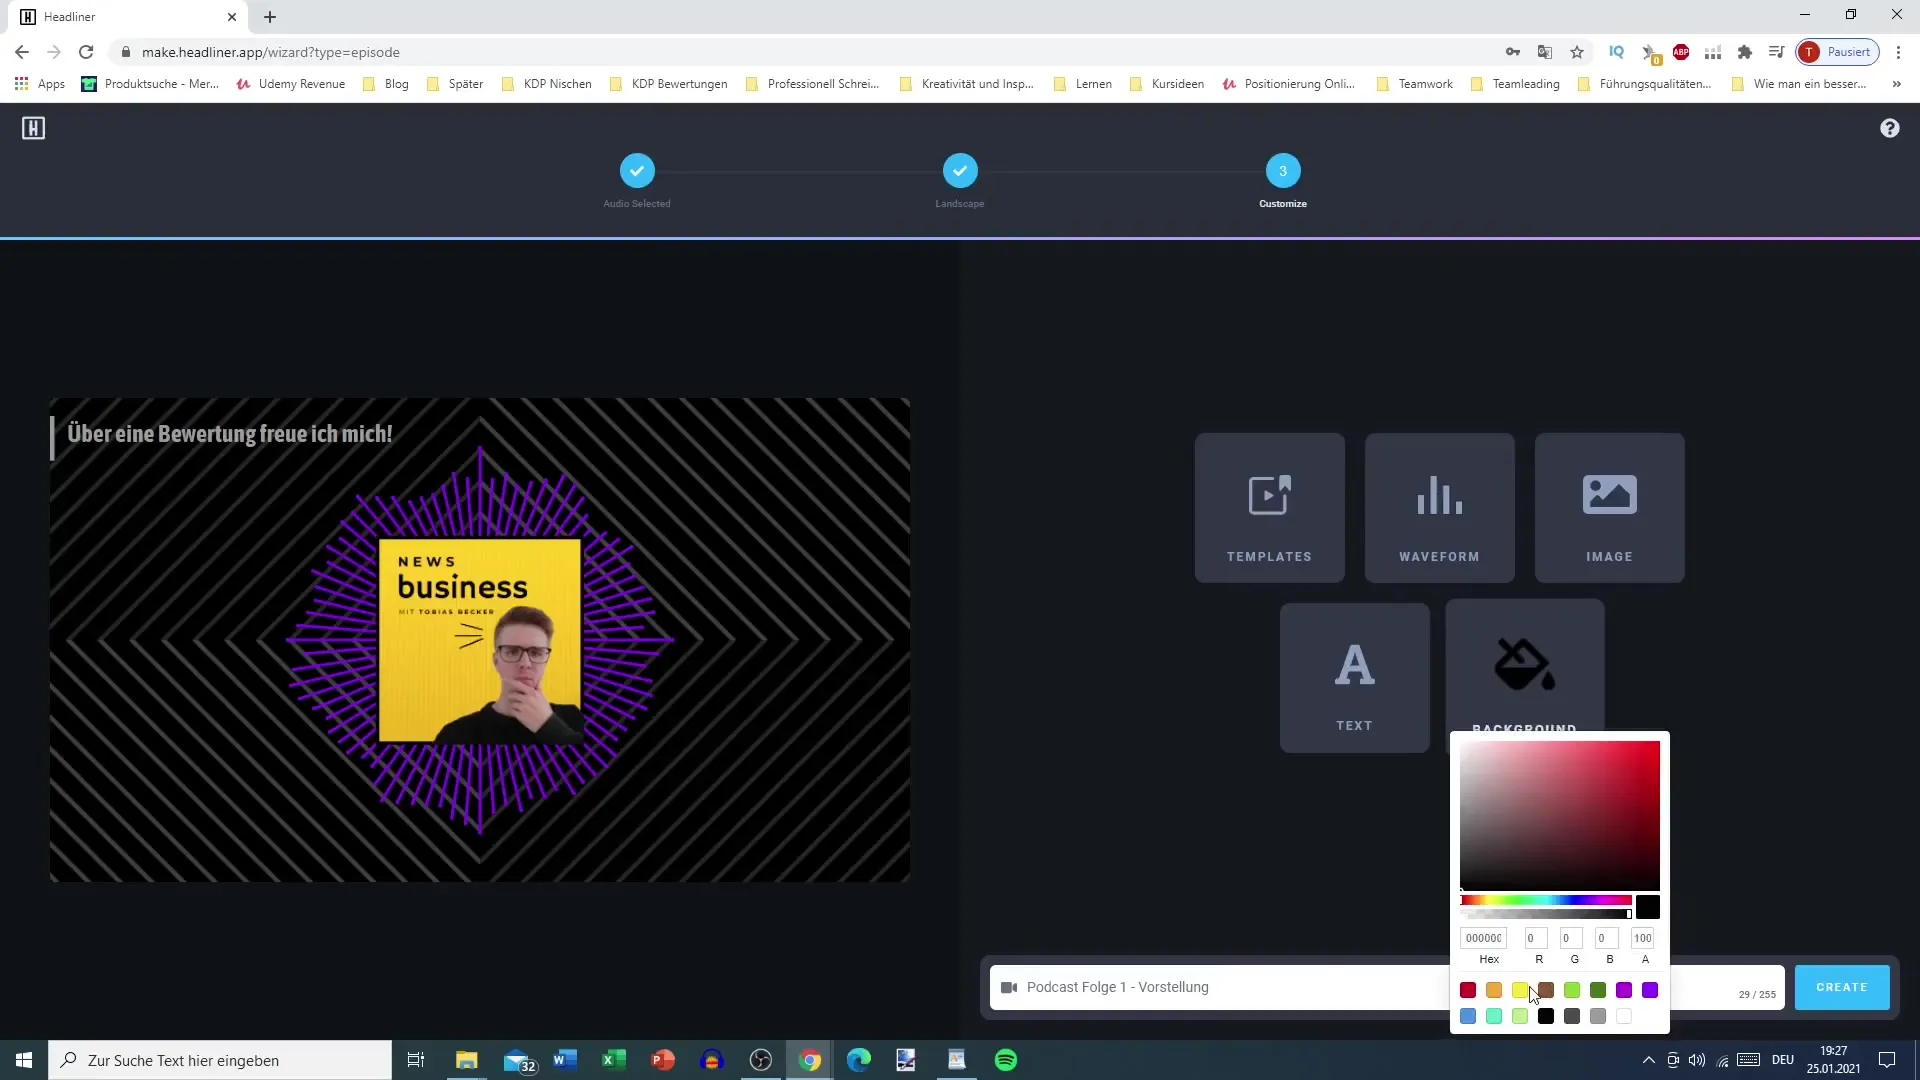Click the Pausiert profile button

pyautogui.click(x=1838, y=52)
